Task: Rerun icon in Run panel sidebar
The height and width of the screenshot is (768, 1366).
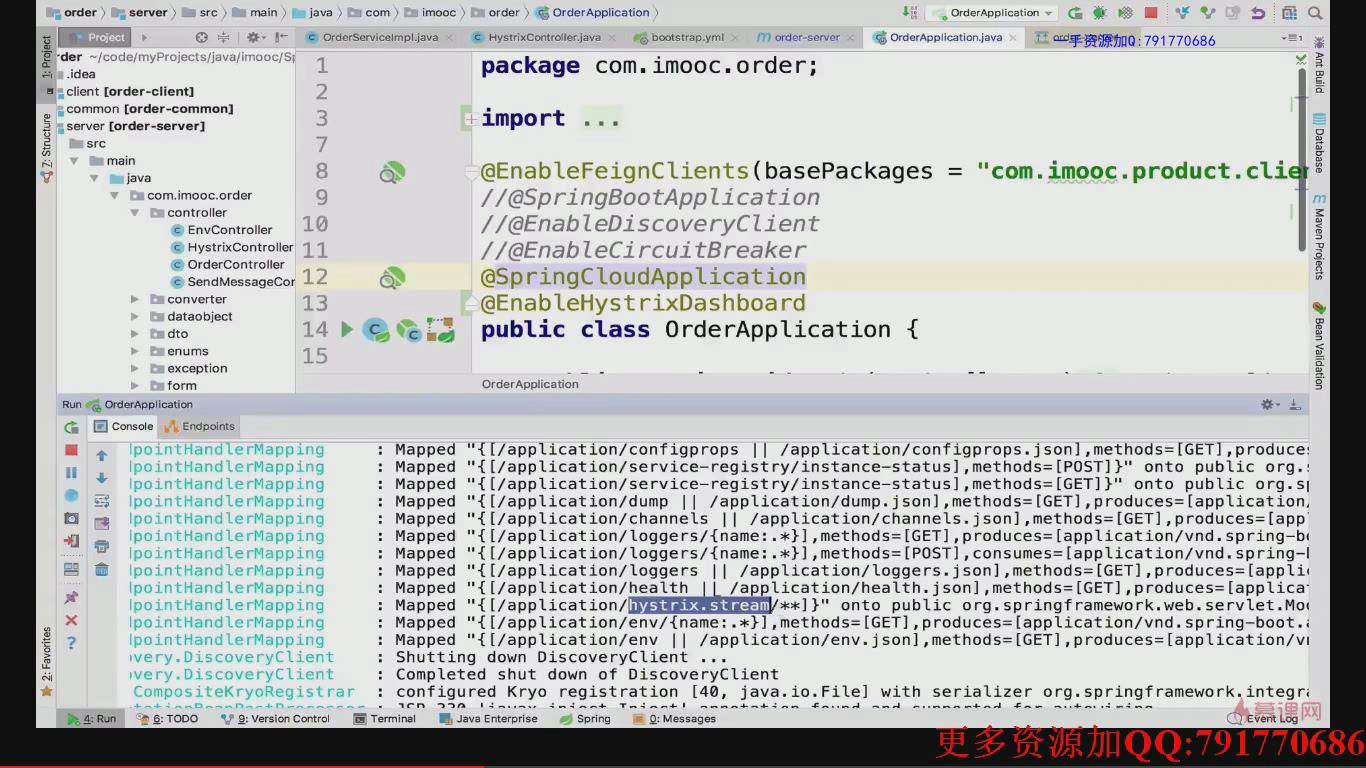Action: (71, 427)
